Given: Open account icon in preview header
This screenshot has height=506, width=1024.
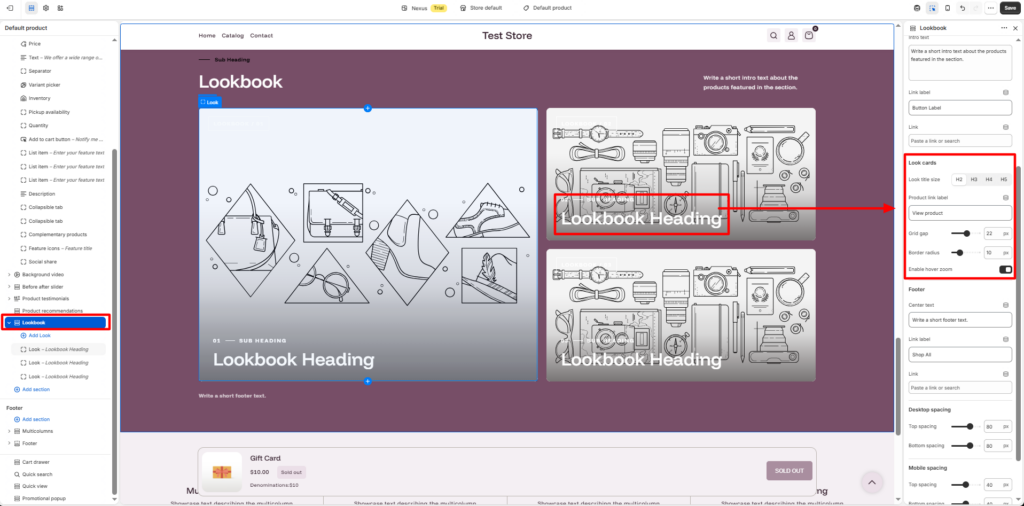Looking at the screenshot, I should [791, 36].
